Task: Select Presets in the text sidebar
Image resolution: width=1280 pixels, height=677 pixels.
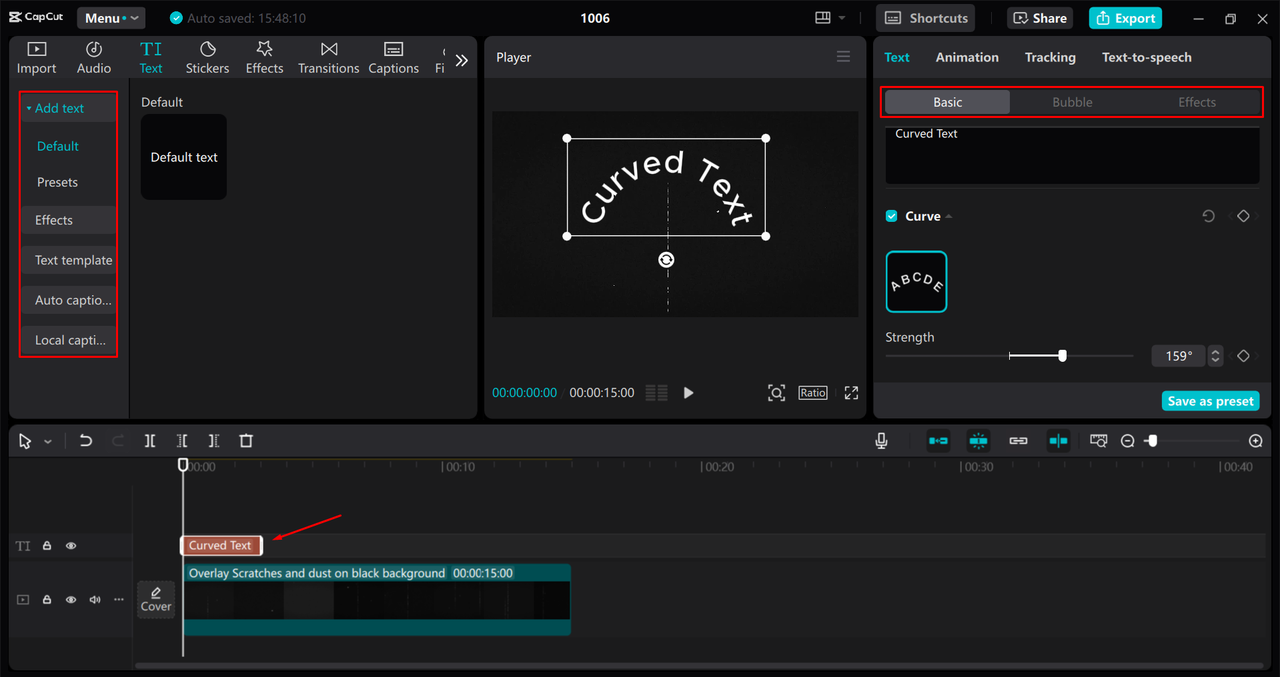Action: pos(57,182)
